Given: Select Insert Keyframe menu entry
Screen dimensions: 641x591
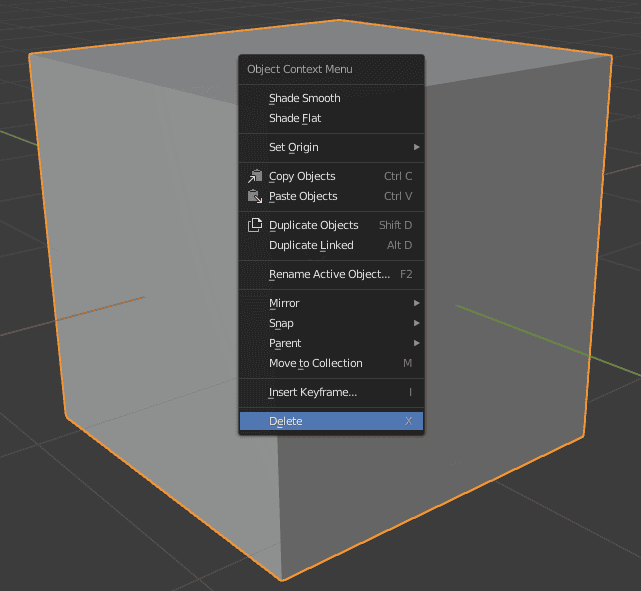Looking at the screenshot, I should click(x=331, y=392).
